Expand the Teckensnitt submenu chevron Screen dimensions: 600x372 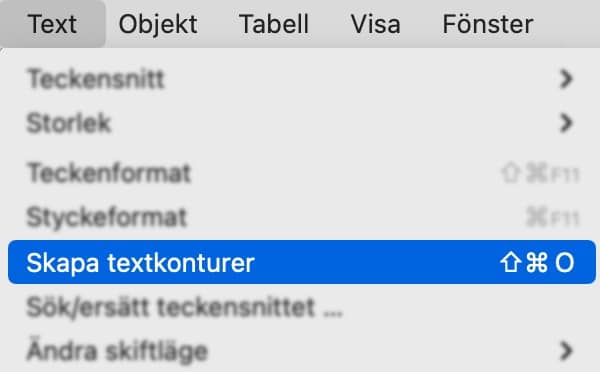566,79
